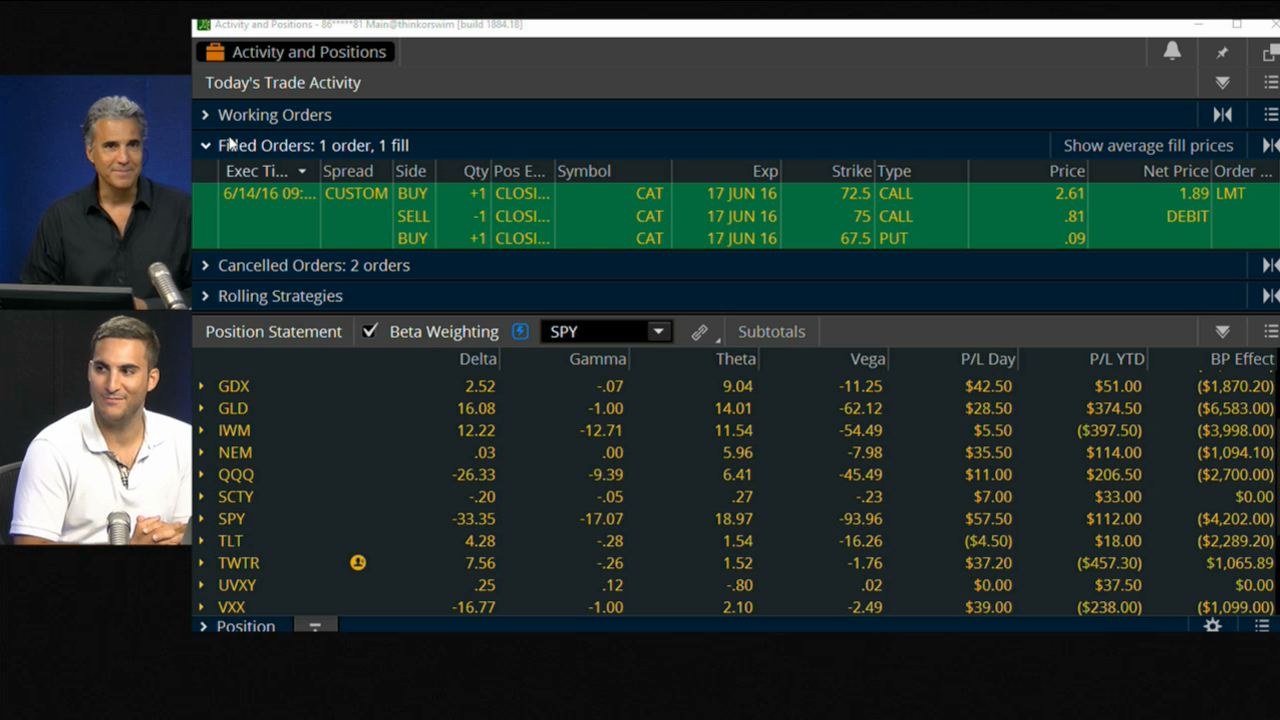Screen dimensions: 1280x720
Task: Click the link chain icon next to SPY box
Action: (699, 332)
